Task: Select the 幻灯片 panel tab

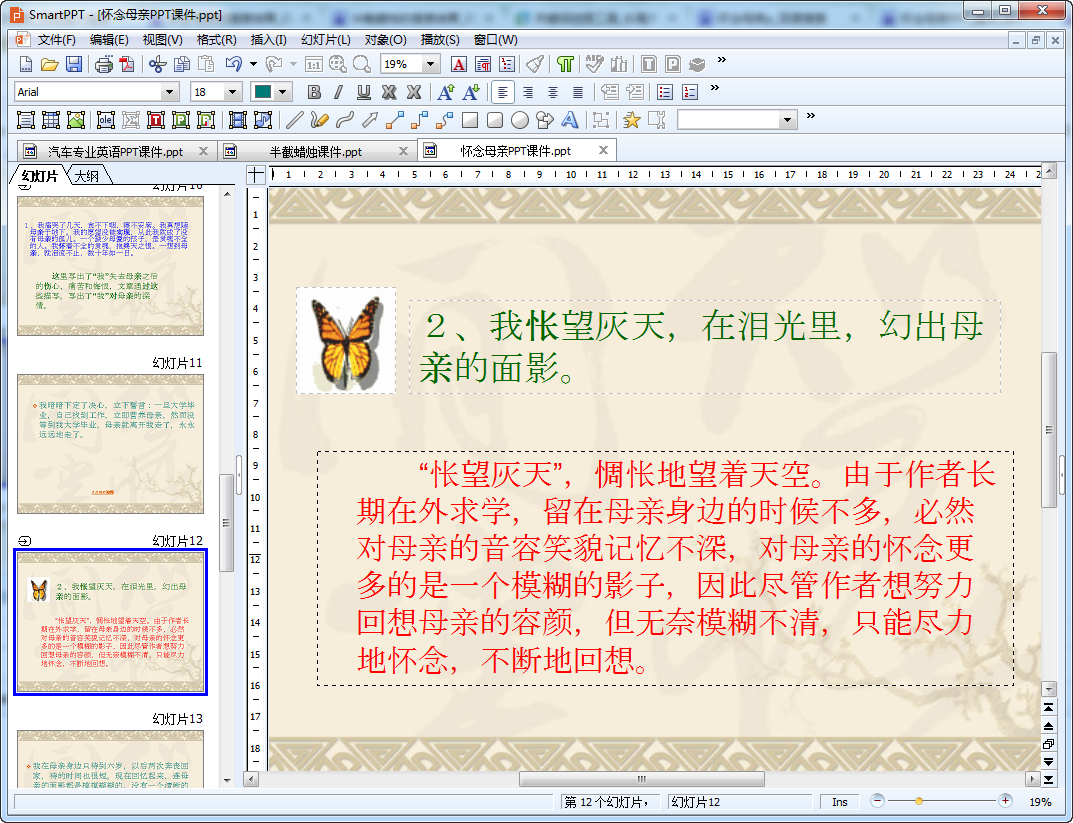Action: point(39,176)
